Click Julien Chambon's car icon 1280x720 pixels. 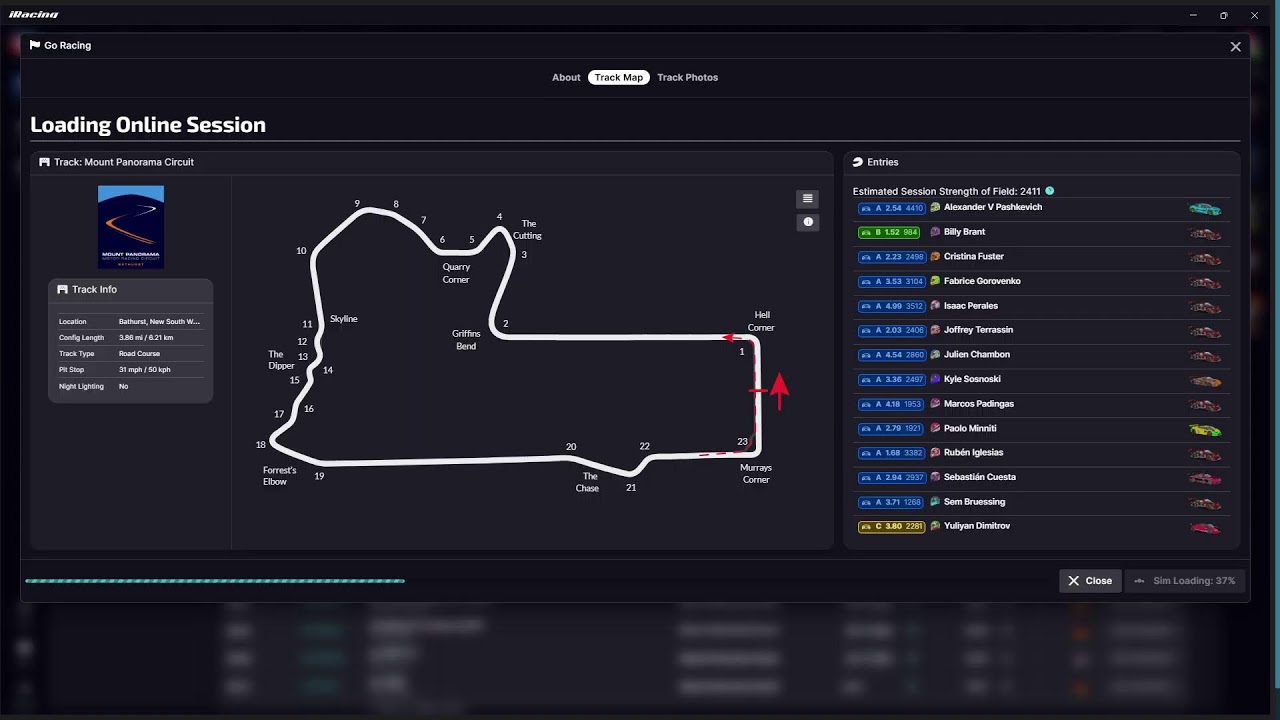pos(1205,356)
